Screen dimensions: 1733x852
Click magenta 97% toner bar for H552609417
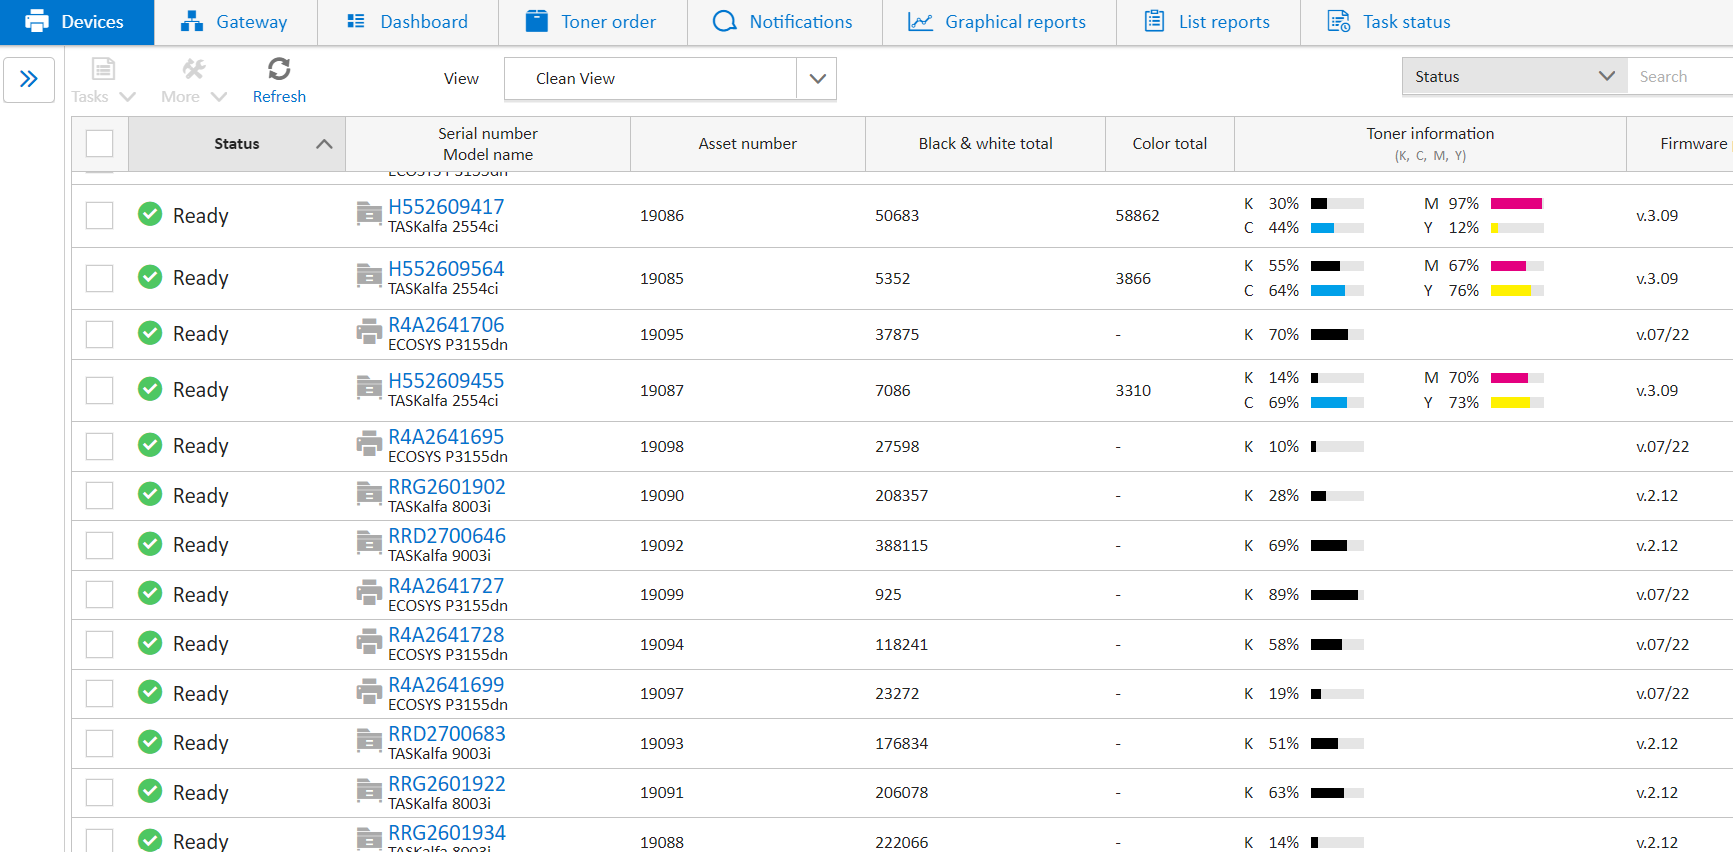[x=1517, y=203]
